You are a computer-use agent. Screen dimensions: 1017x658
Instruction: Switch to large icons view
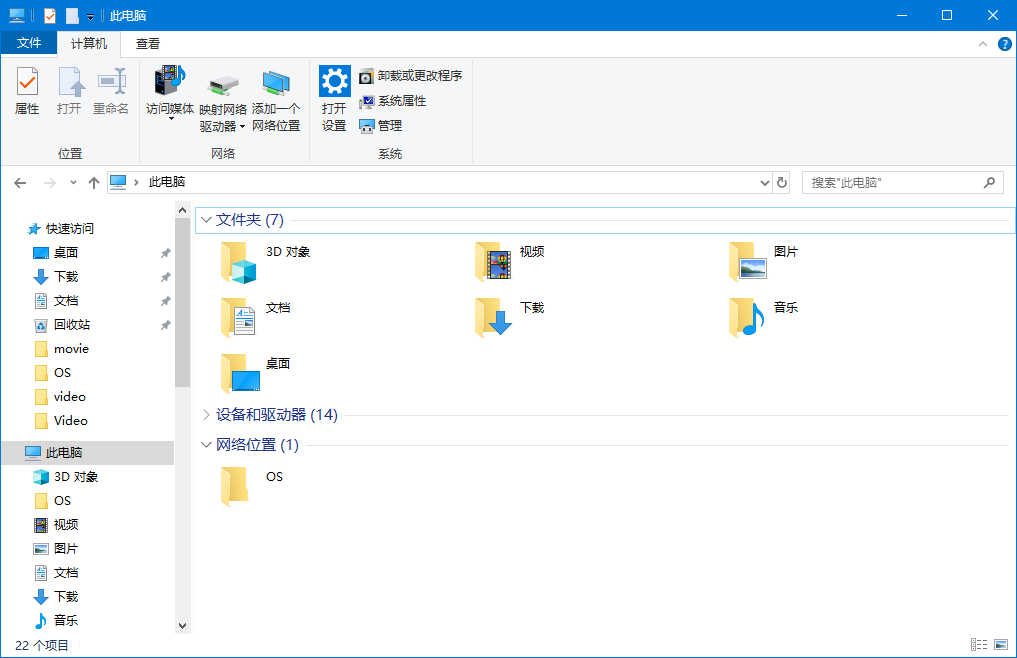click(1001, 644)
